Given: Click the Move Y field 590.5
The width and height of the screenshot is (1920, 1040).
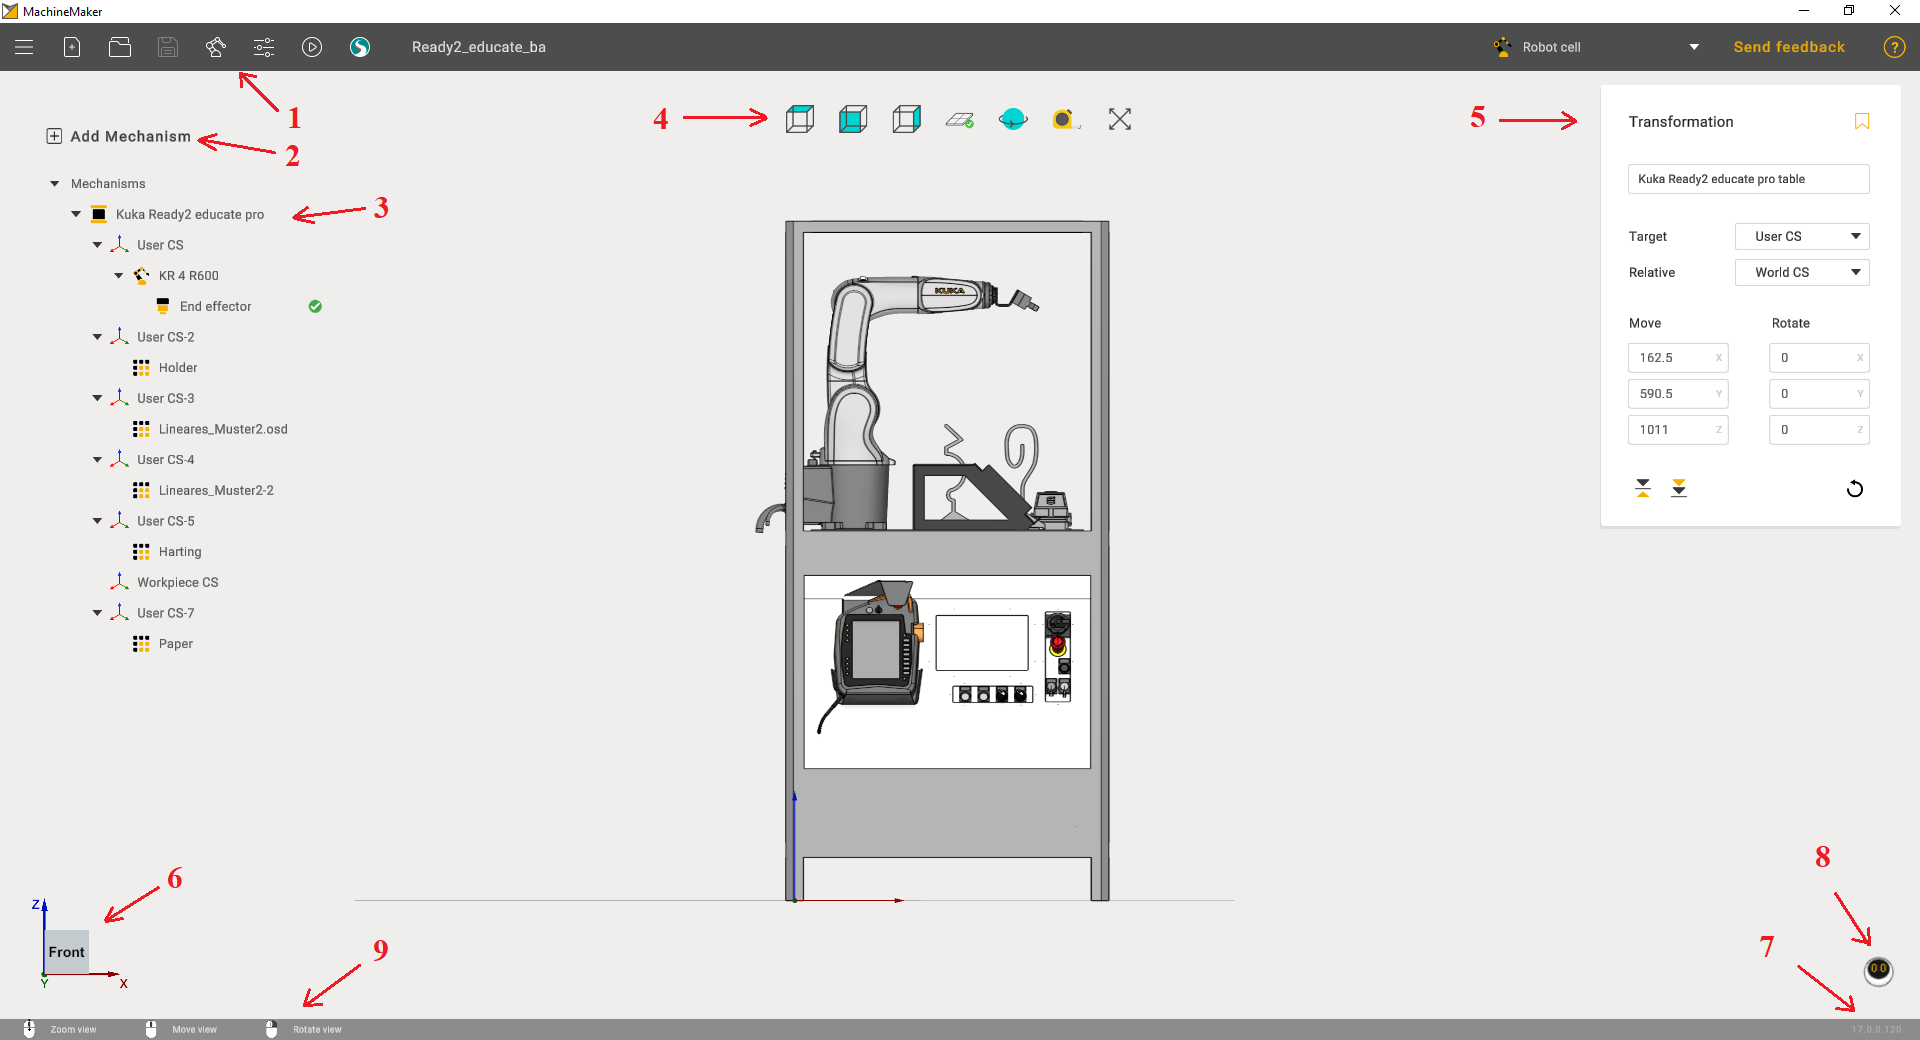Looking at the screenshot, I should (1678, 394).
